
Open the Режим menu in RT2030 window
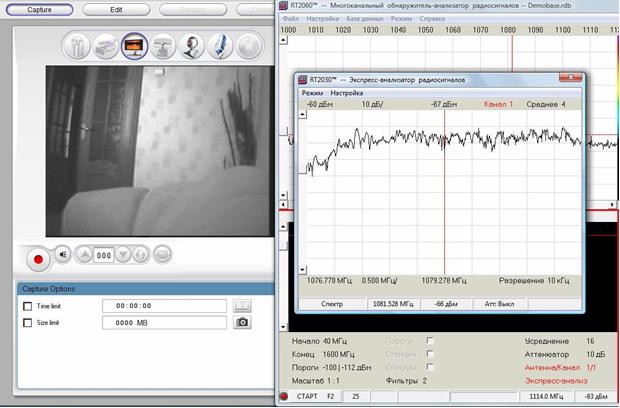click(x=312, y=93)
